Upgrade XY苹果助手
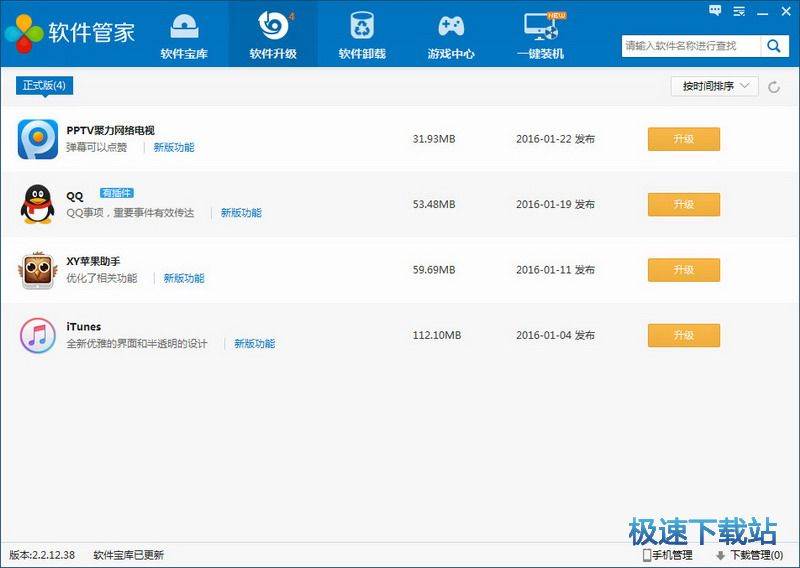 683,270
